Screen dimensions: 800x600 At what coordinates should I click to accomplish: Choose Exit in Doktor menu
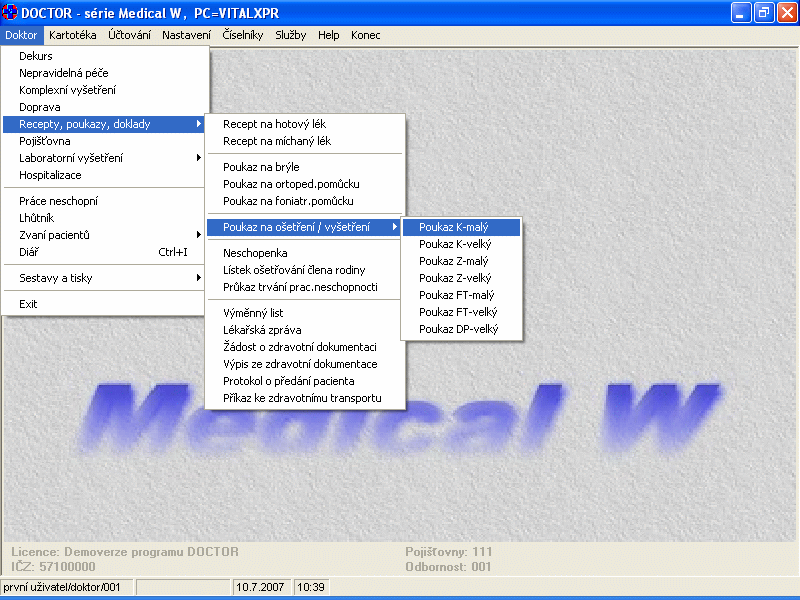104,304
